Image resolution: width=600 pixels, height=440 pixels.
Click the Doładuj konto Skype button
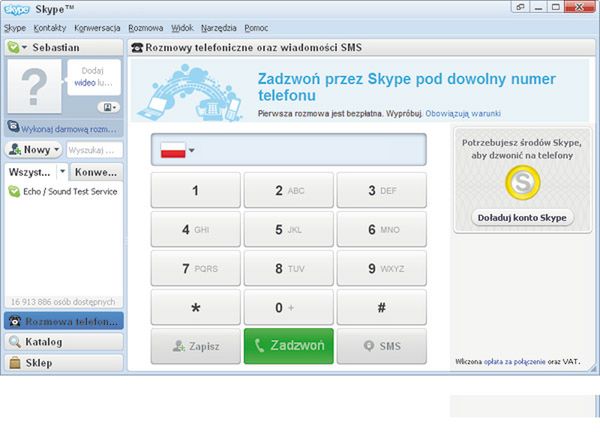pyautogui.click(x=522, y=218)
